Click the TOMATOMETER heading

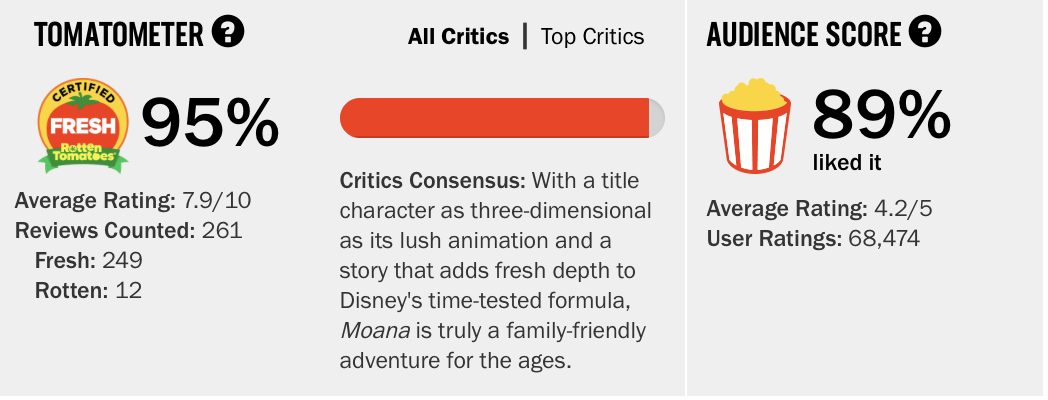coord(119,34)
